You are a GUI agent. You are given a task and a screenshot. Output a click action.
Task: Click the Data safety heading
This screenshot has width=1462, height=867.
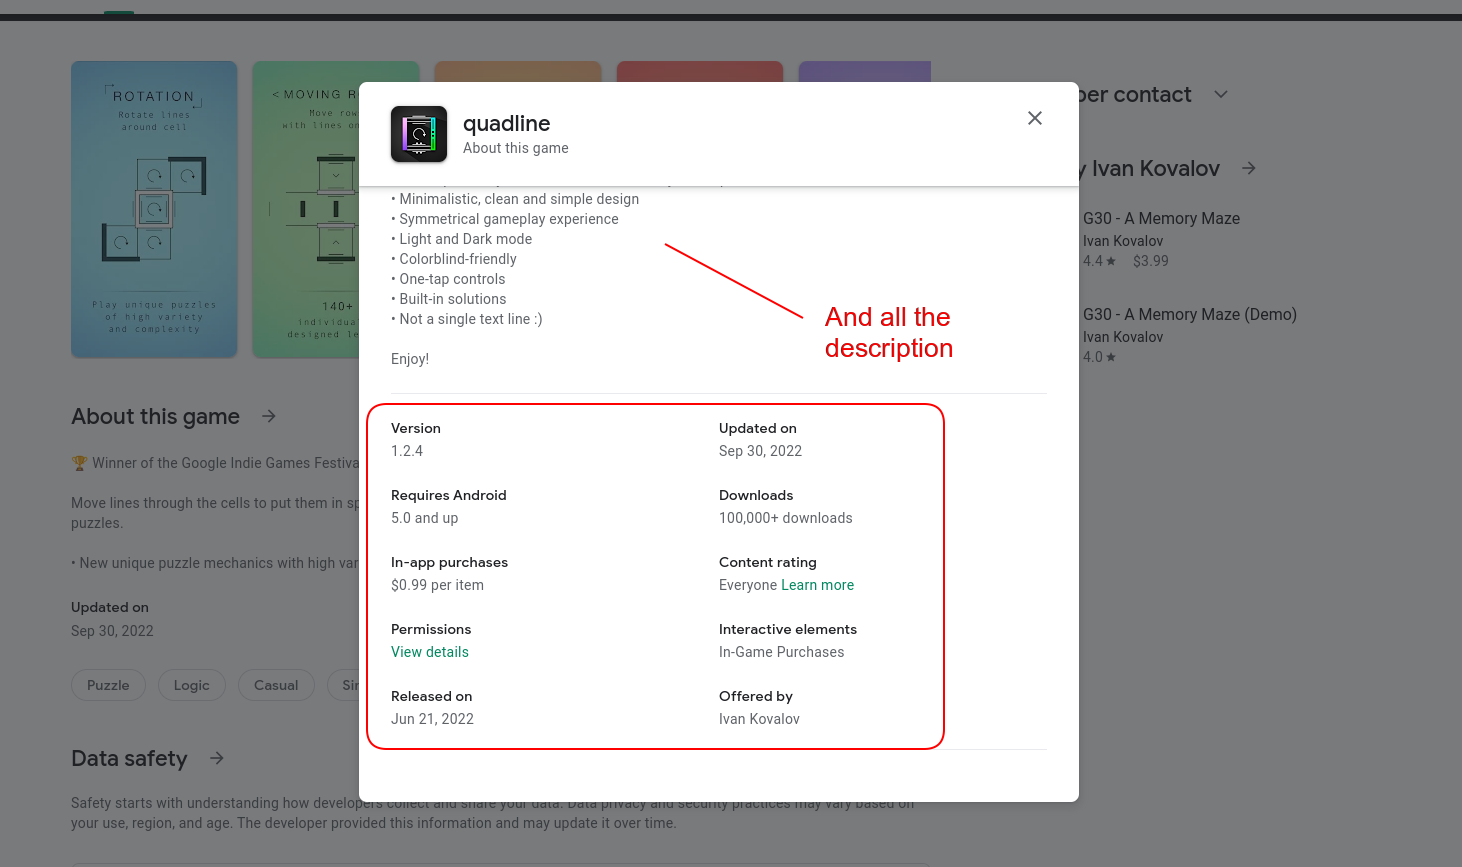[129, 758]
